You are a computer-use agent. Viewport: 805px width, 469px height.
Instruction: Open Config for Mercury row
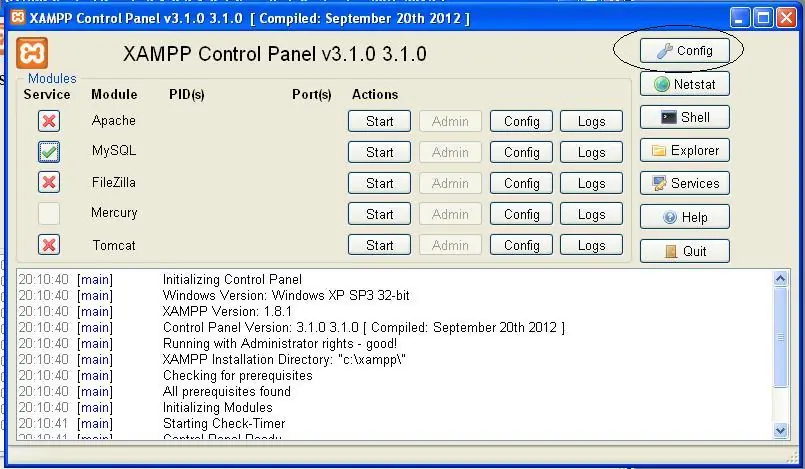pyautogui.click(x=521, y=214)
